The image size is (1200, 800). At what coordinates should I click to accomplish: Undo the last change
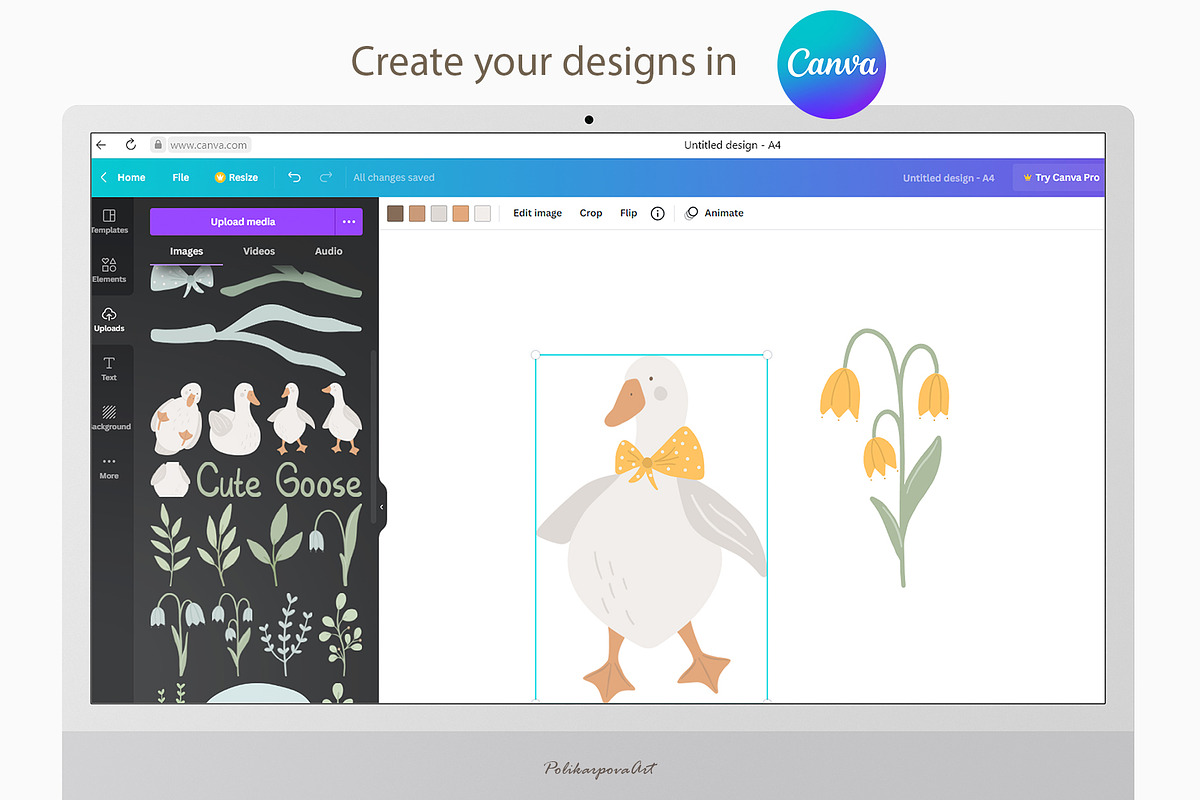tap(294, 177)
